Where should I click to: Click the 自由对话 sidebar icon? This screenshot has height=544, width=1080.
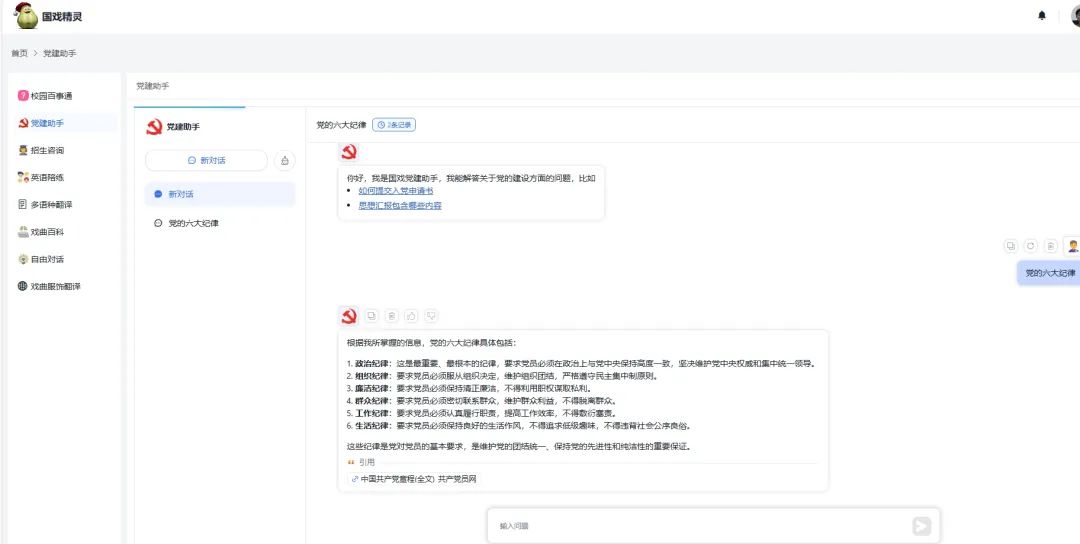click(x=23, y=259)
